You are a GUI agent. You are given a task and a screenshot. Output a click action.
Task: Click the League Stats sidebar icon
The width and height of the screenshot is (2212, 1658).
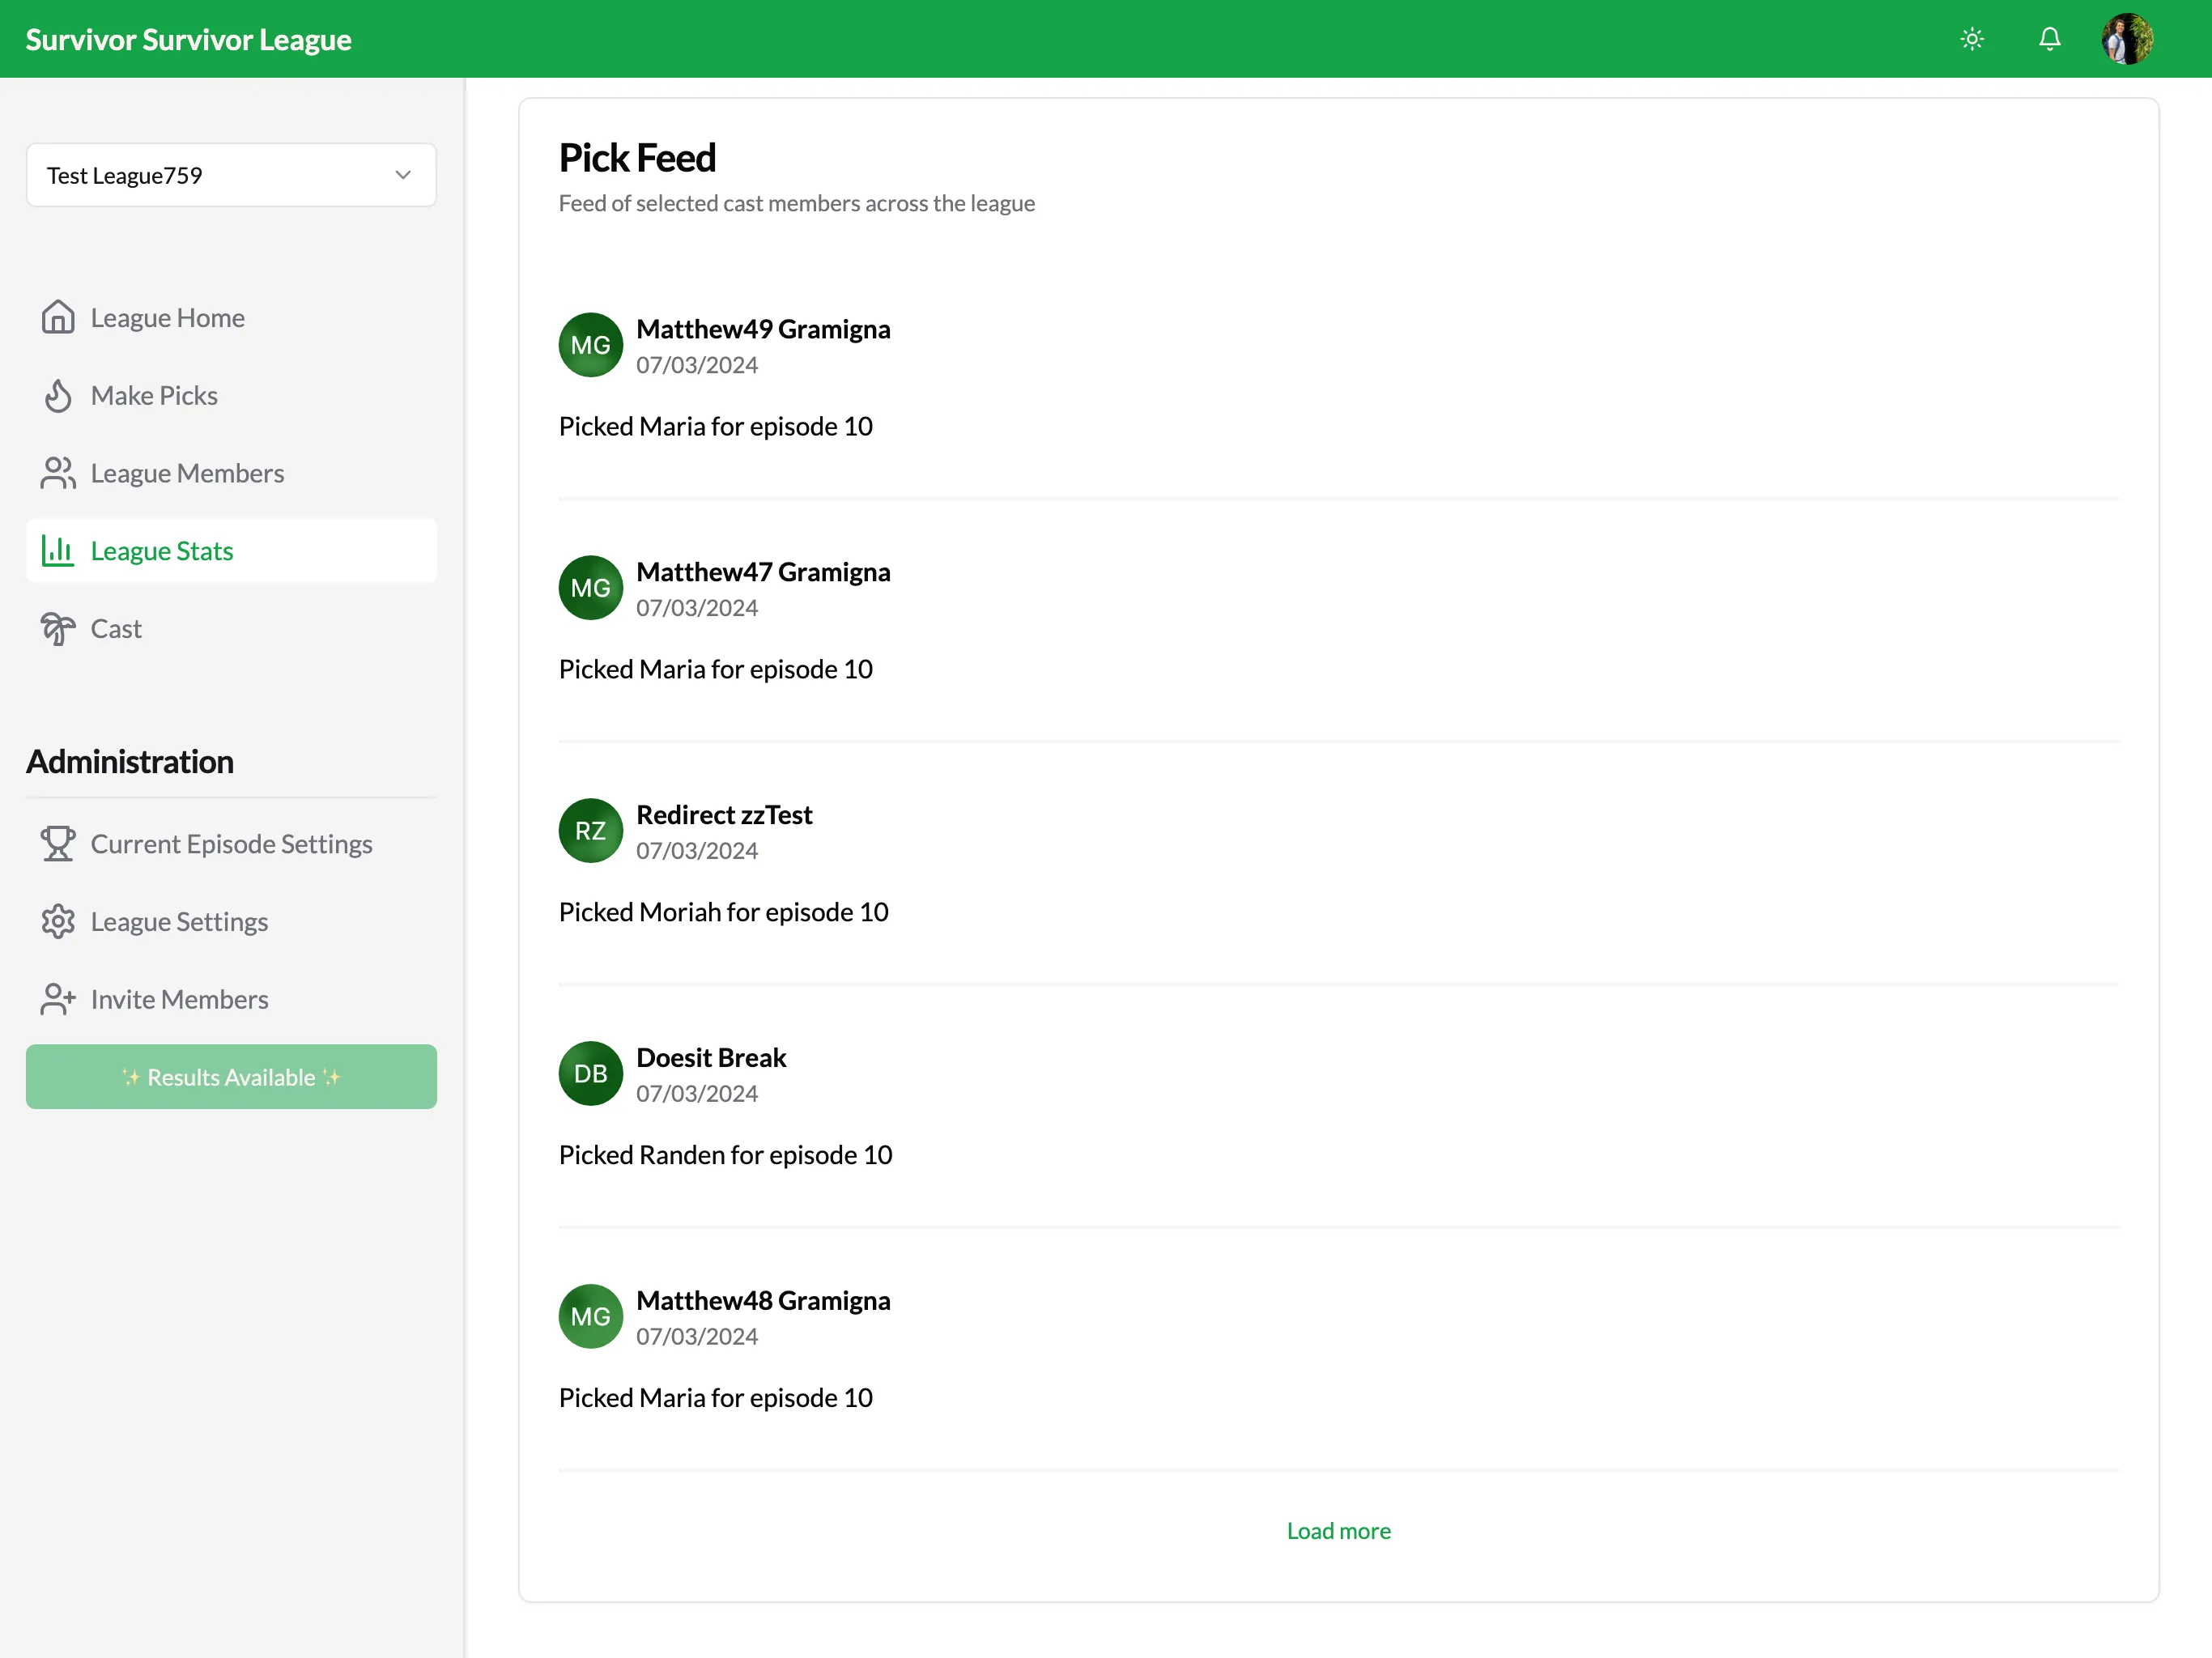57,549
